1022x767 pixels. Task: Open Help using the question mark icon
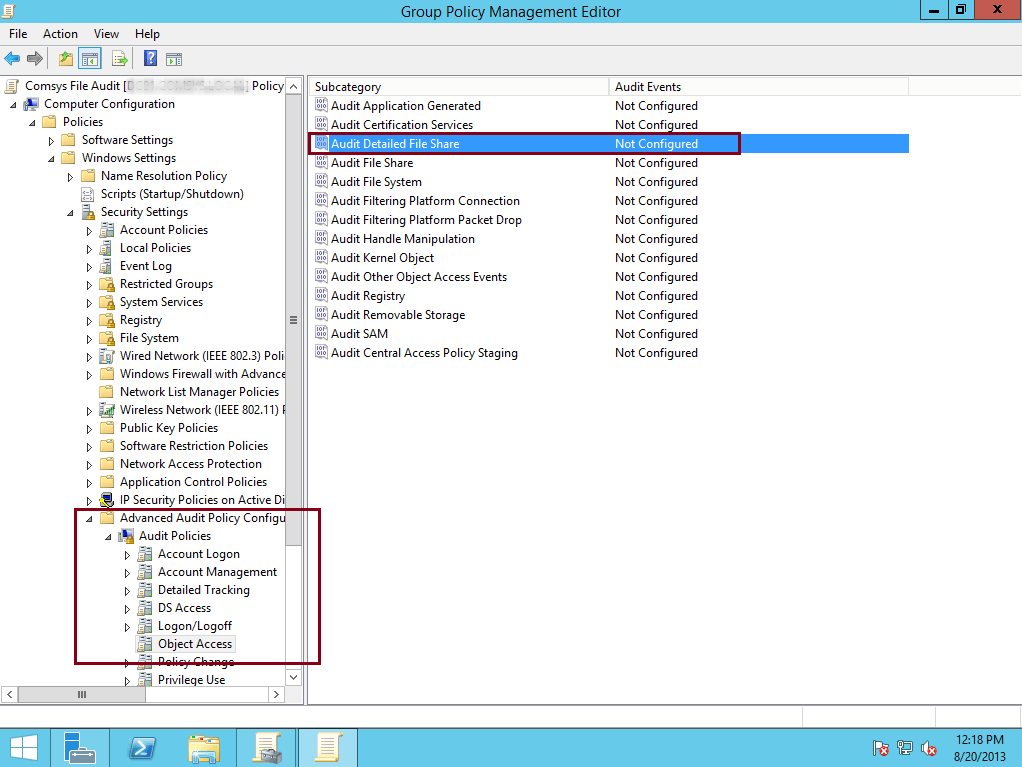tap(149, 58)
